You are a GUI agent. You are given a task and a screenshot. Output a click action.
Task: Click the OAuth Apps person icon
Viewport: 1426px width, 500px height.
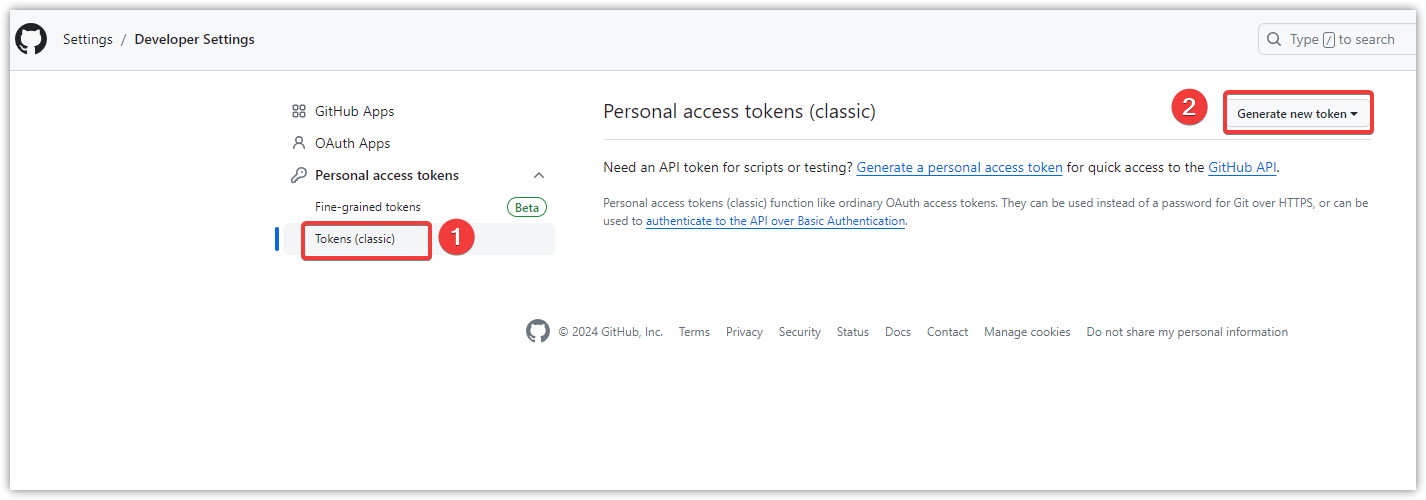pos(298,143)
